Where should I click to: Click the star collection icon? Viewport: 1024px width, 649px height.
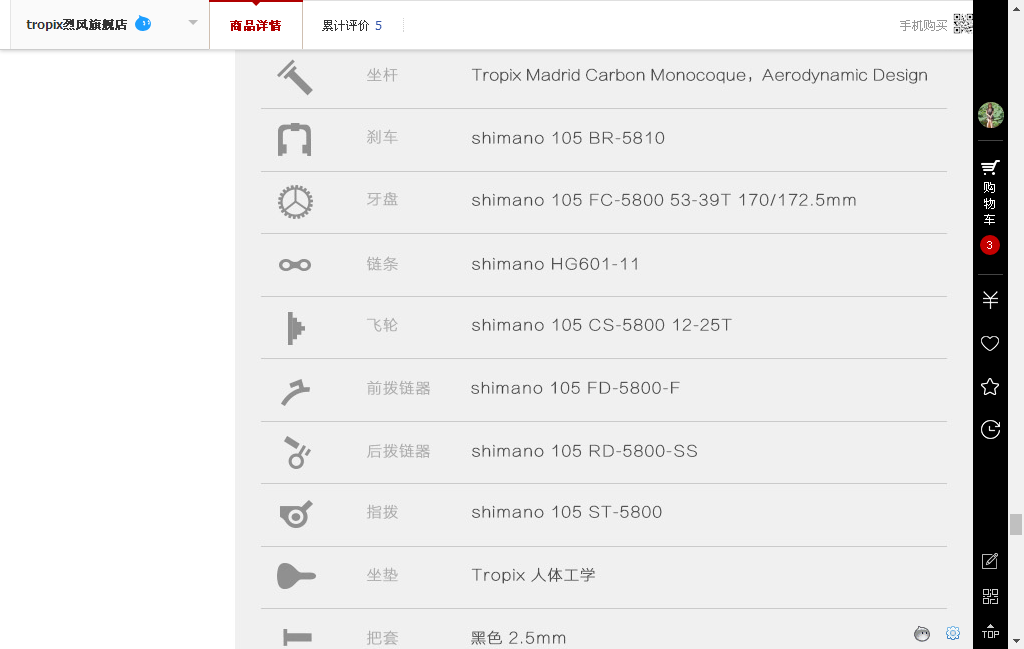click(x=990, y=387)
